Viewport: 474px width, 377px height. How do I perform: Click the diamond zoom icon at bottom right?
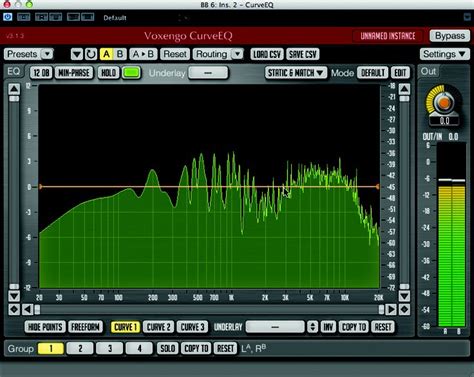(x=404, y=310)
